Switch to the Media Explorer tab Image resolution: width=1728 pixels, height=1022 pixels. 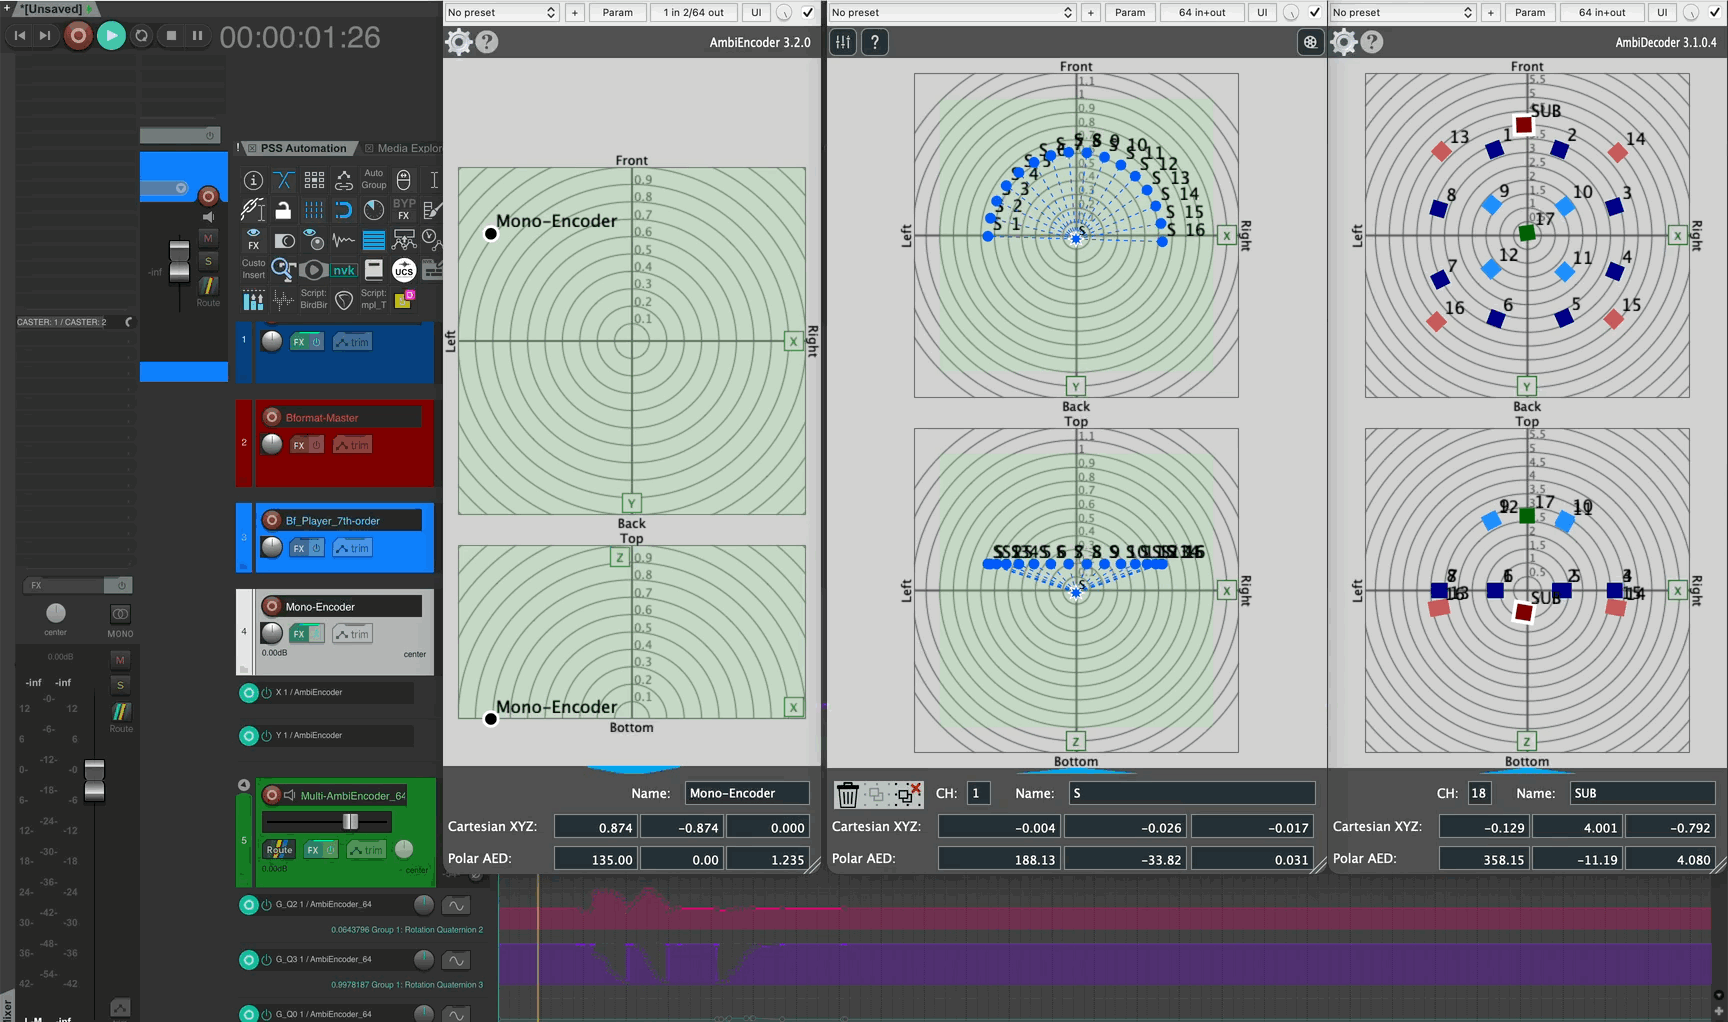(x=409, y=148)
